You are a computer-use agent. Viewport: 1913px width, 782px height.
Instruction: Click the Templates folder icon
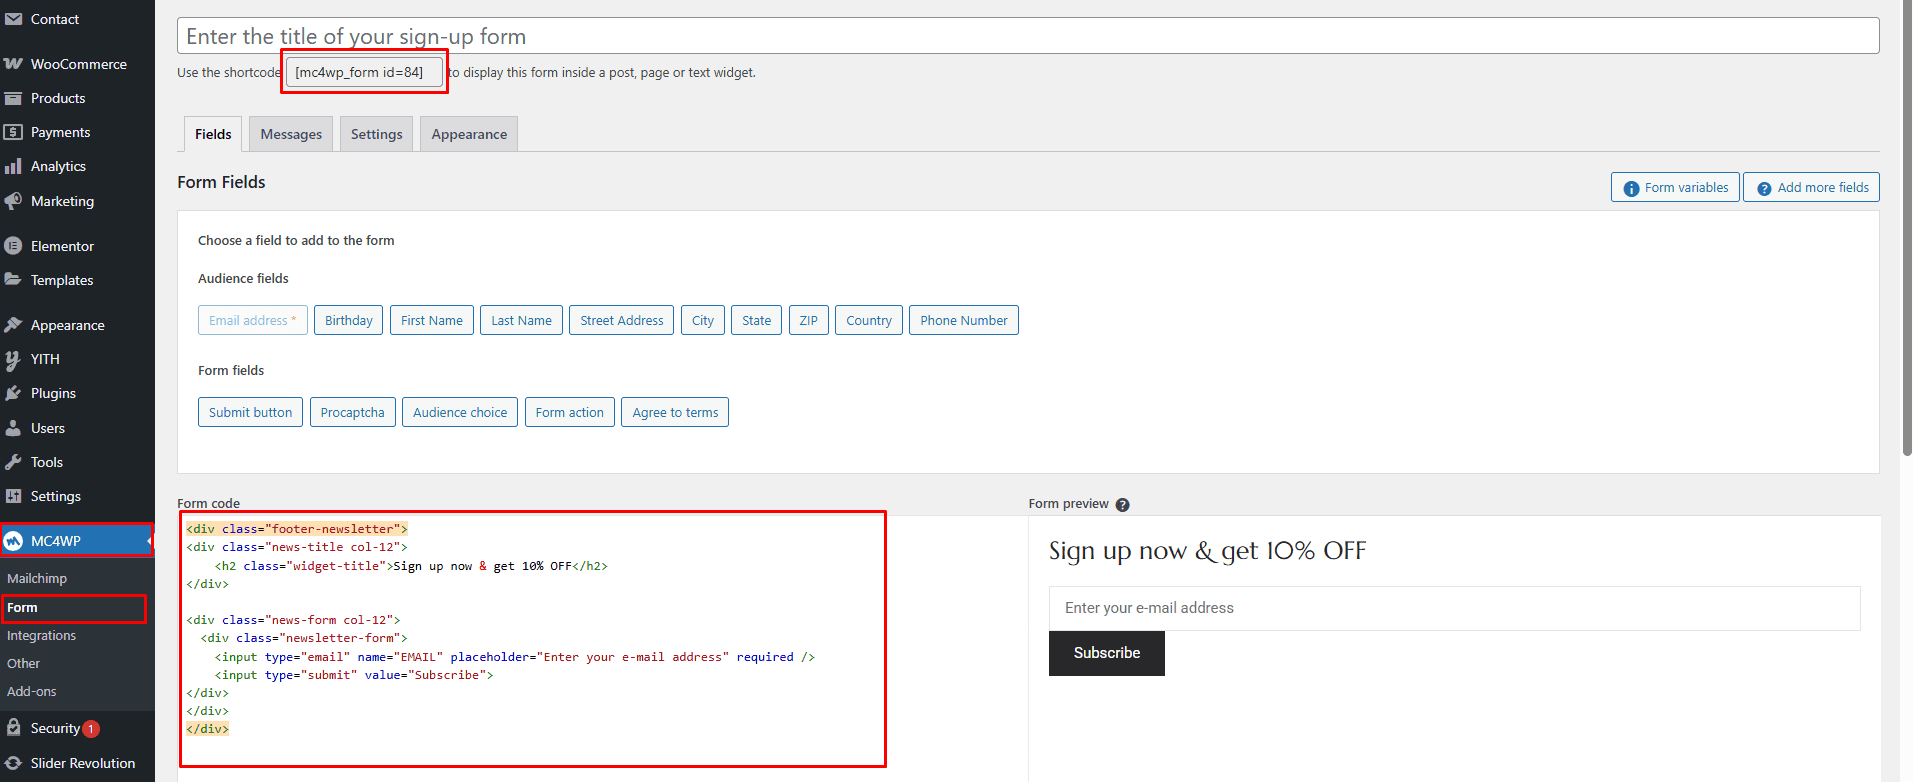(x=13, y=280)
